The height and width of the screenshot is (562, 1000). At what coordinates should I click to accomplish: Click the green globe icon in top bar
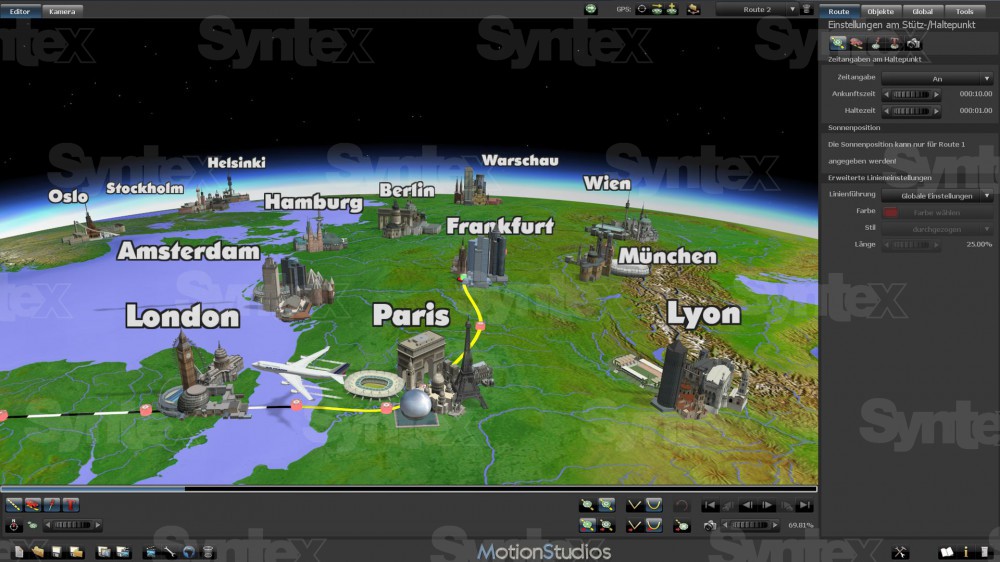tap(591, 9)
